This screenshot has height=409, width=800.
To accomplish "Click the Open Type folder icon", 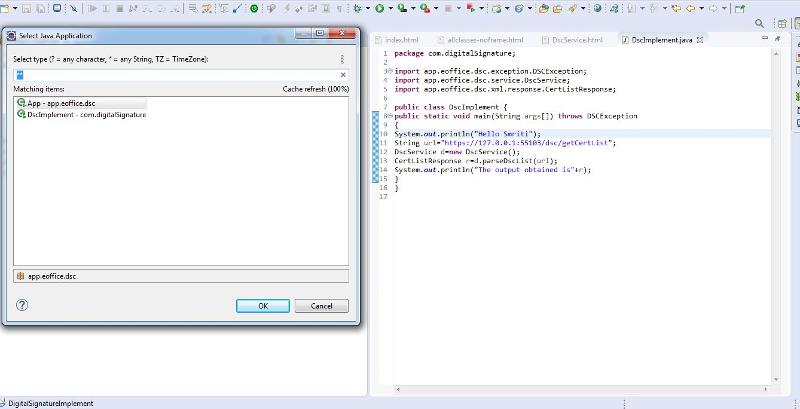I will [x=544, y=8].
